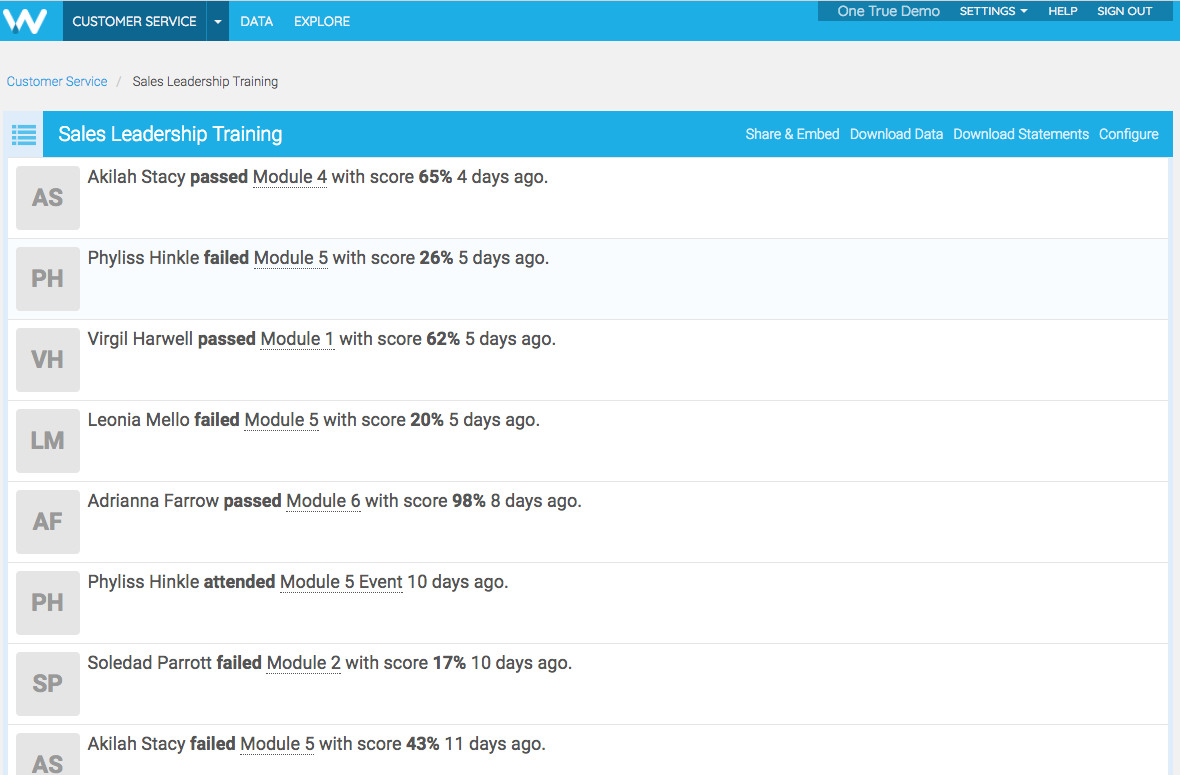Screen dimensions: 1180x775
Task: Click Virgil Harwell's VH avatar
Action: click(x=48, y=360)
